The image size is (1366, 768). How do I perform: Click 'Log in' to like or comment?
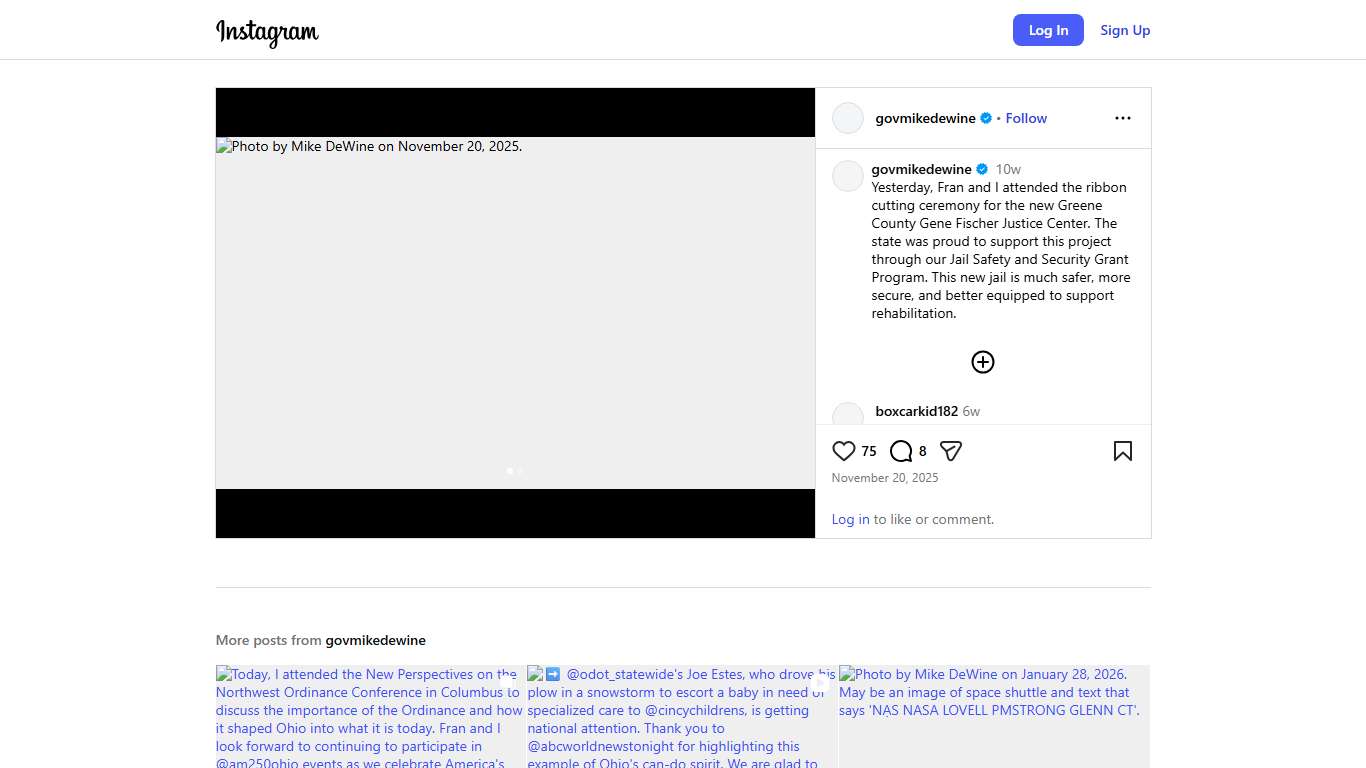click(x=850, y=519)
